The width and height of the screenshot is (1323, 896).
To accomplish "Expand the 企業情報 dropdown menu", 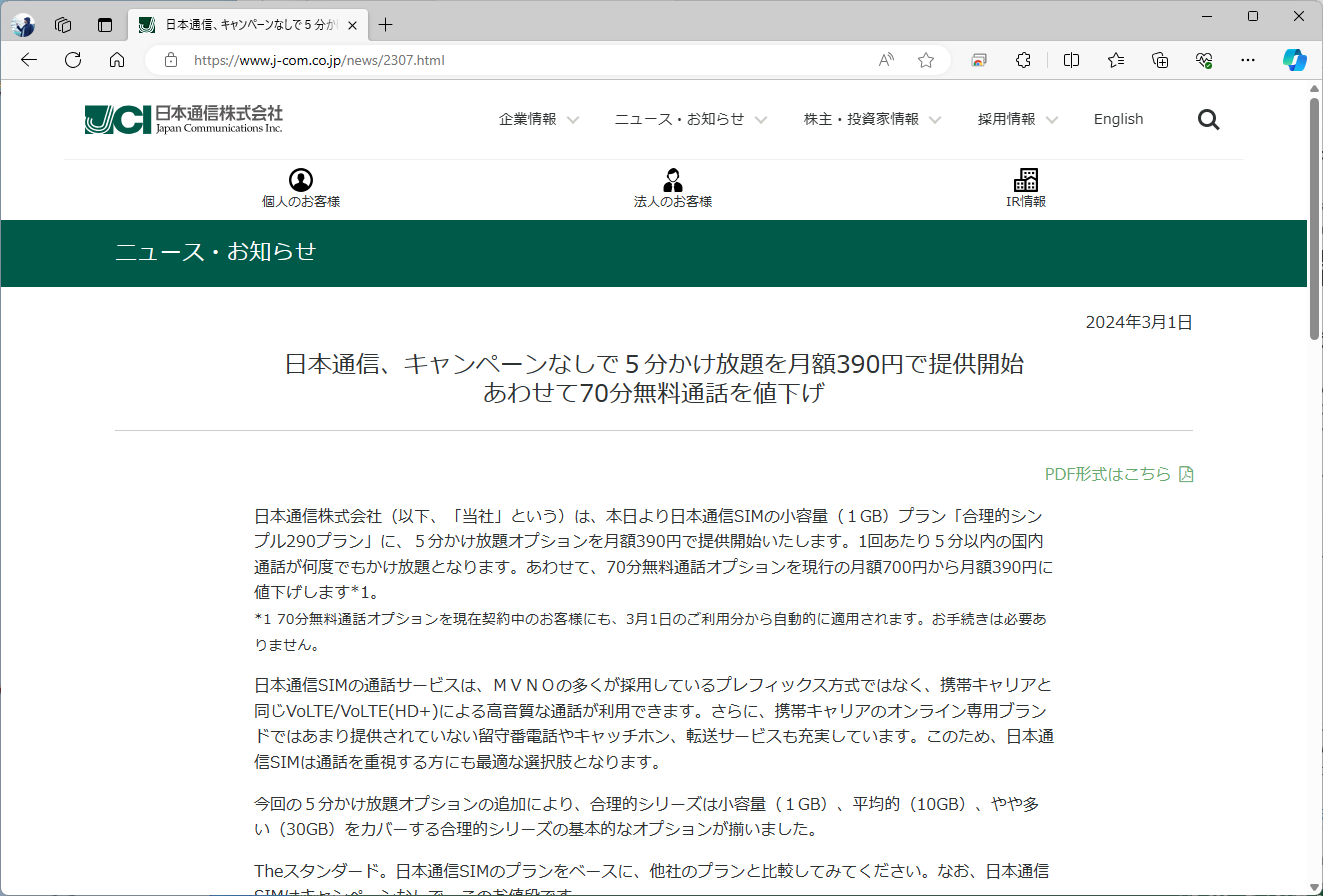I will tap(538, 118).
